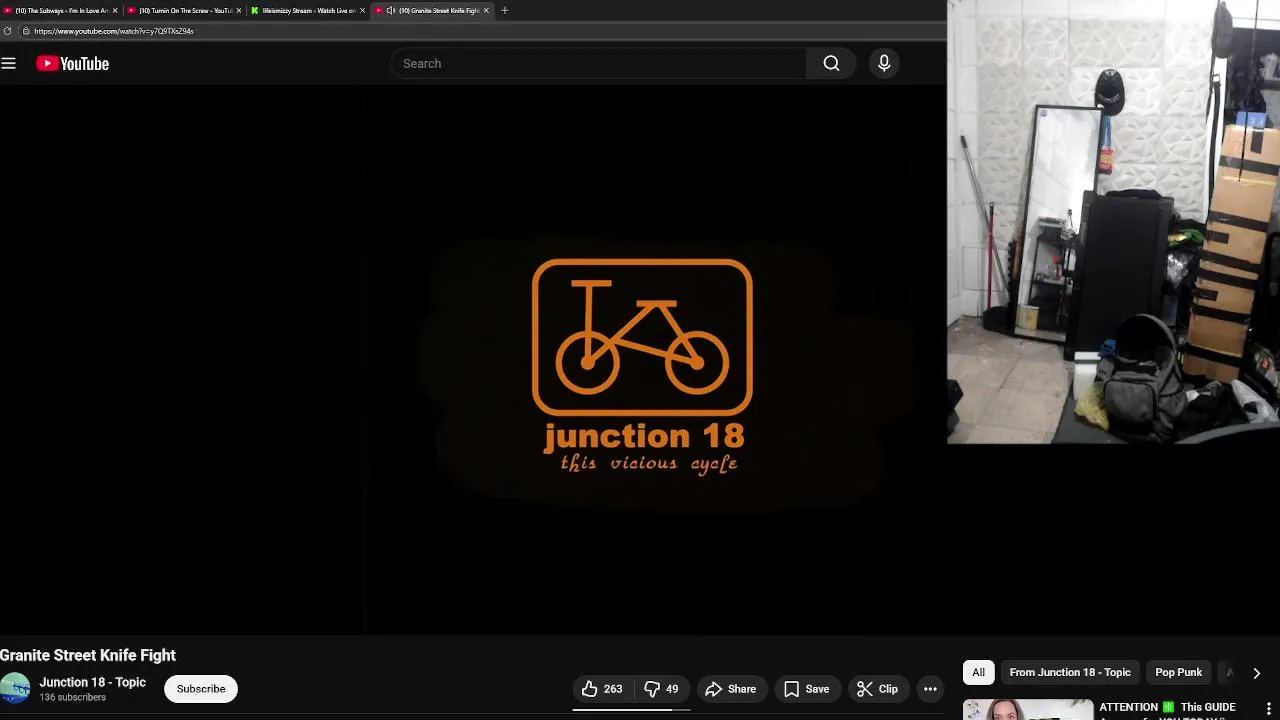Select the Pop Punk filter chip
This screenshot has width=1280, height=720.
pyautogui.click(x=1178, y=672)
